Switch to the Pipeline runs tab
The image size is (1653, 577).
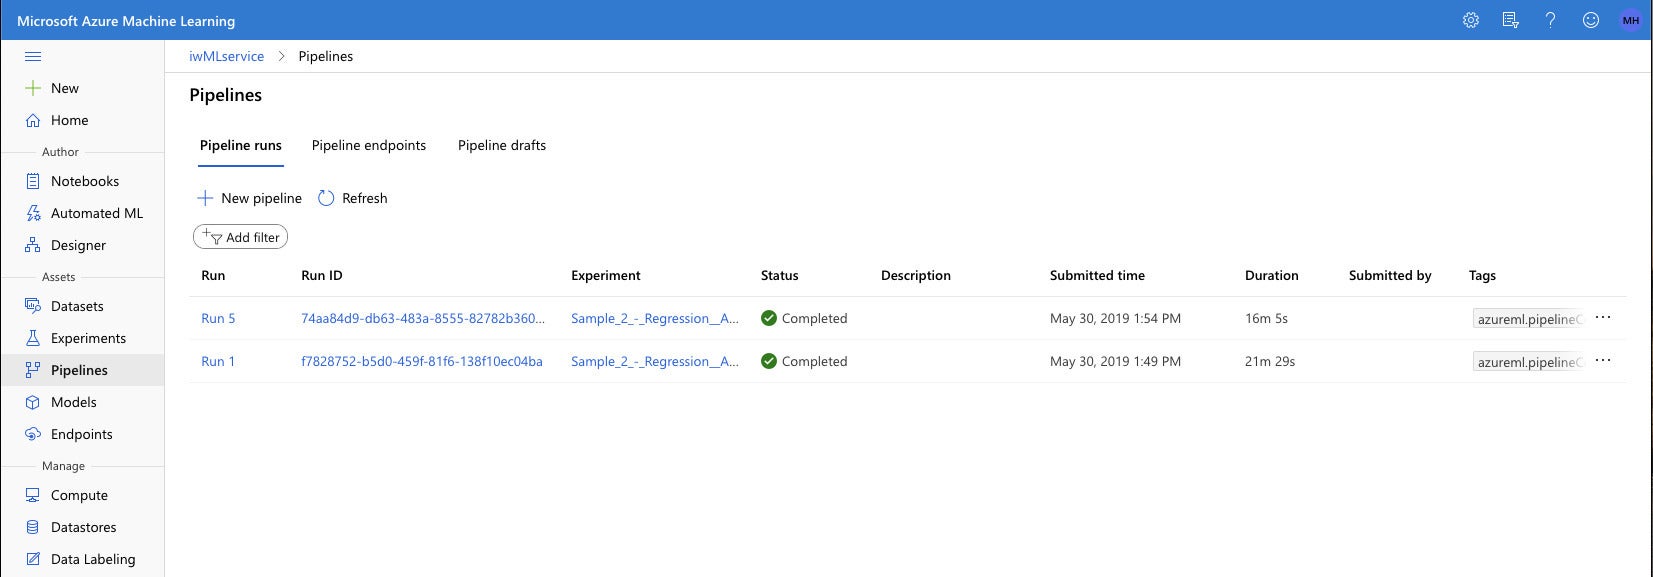[x=241, y=145]
